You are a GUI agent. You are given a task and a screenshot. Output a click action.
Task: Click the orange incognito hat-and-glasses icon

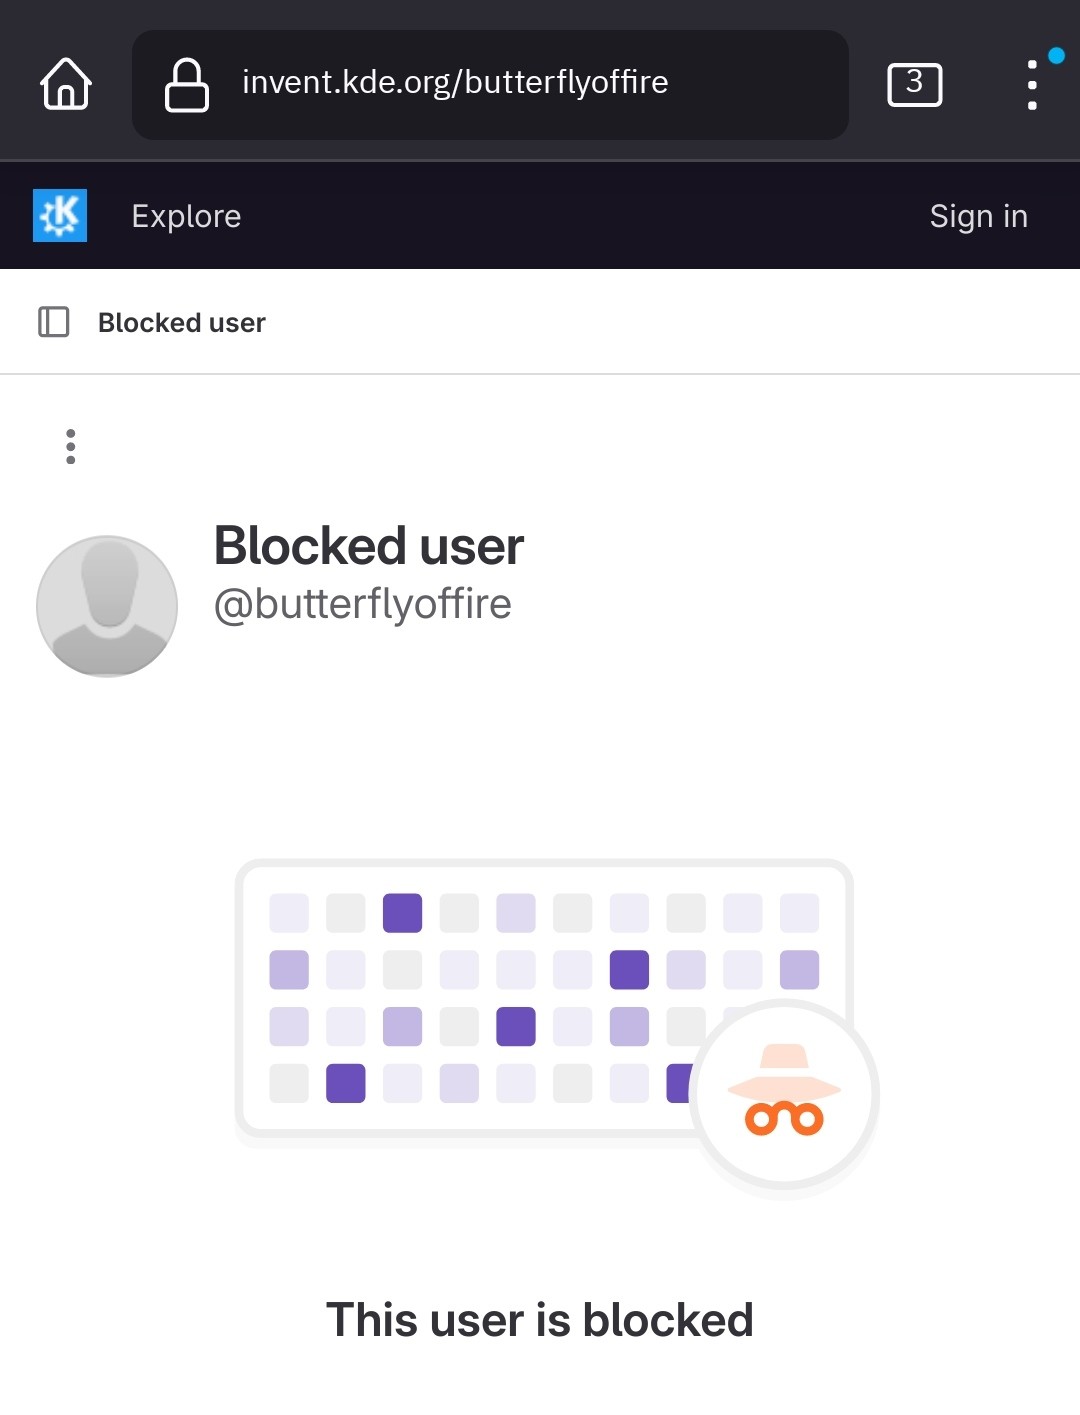(x=785, y=1093)
